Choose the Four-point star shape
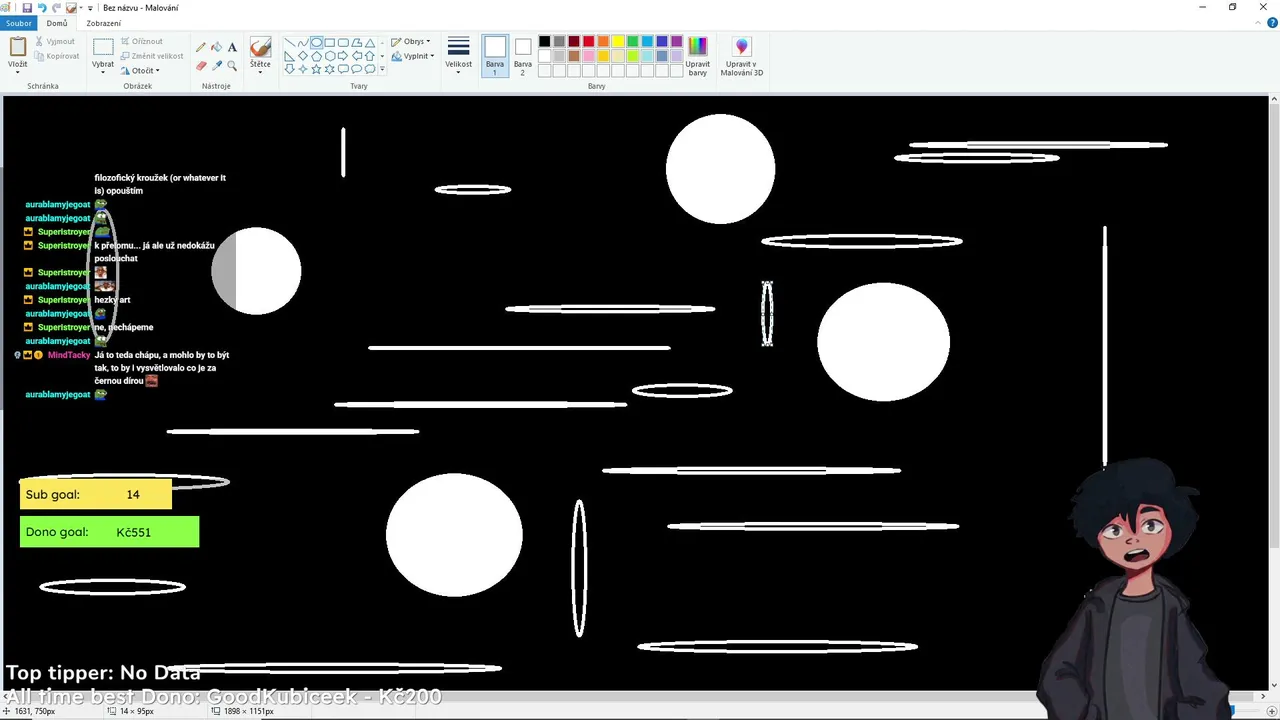Screen dimensions: 1280x720 tap(303, 69)
